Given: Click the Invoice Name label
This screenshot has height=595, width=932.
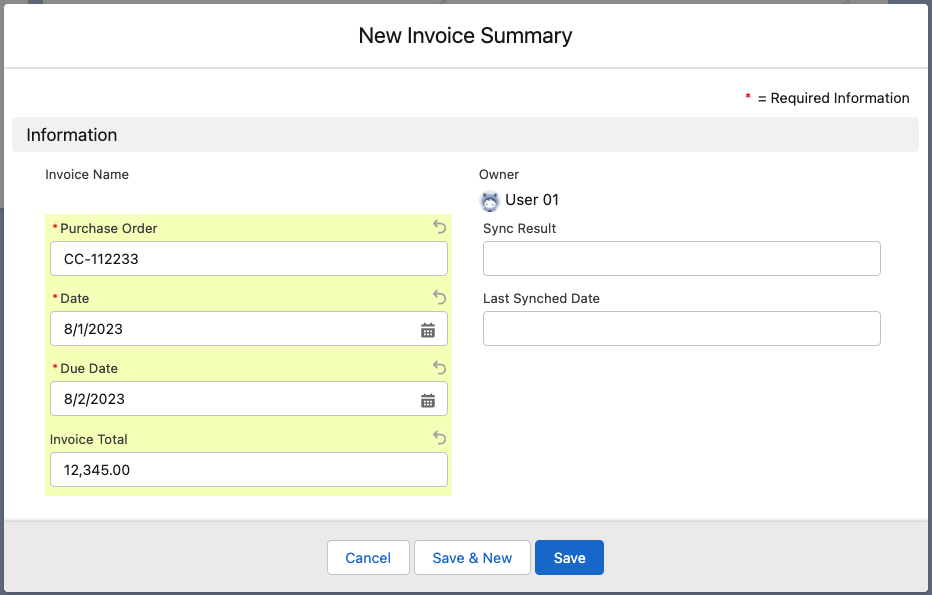Looking at the screenshot, I should tap(87, 174).
